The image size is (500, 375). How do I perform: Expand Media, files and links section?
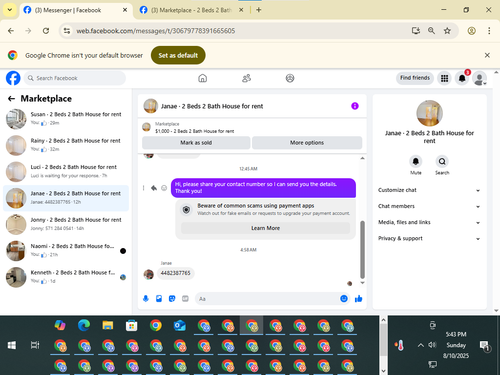click(429, 222)
